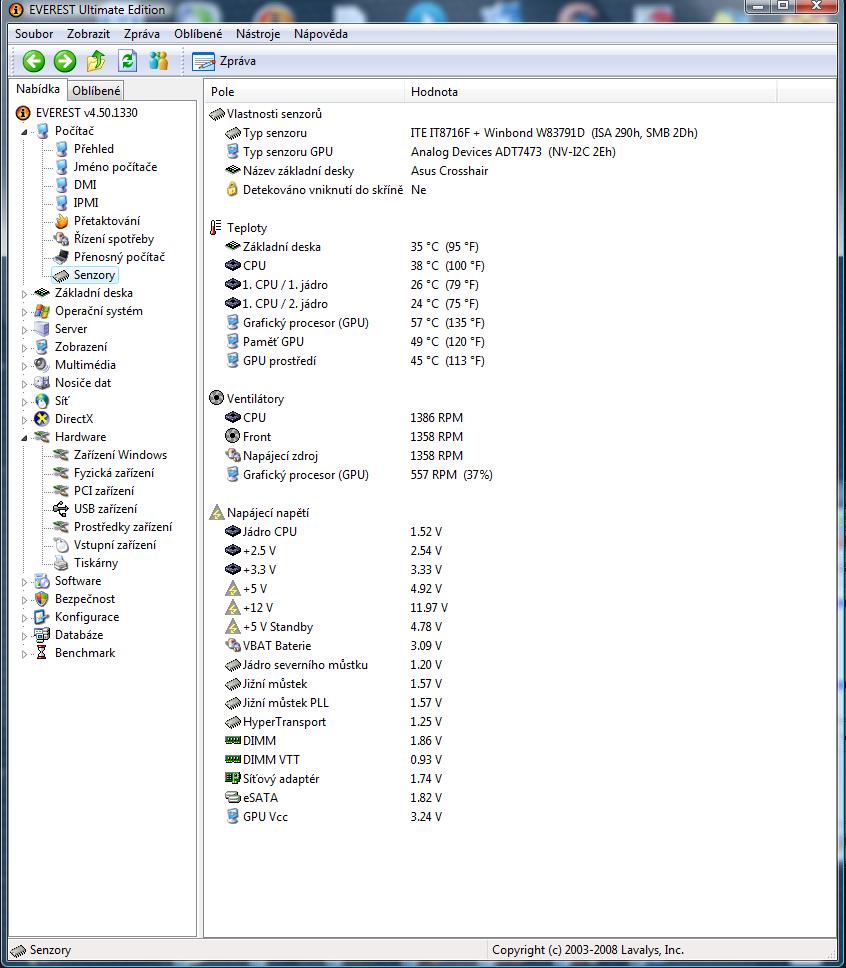Viewport: 846px width, 968px height.
Task: Click the Napájecí napětí warning icon
Action: tap(216, 512)
